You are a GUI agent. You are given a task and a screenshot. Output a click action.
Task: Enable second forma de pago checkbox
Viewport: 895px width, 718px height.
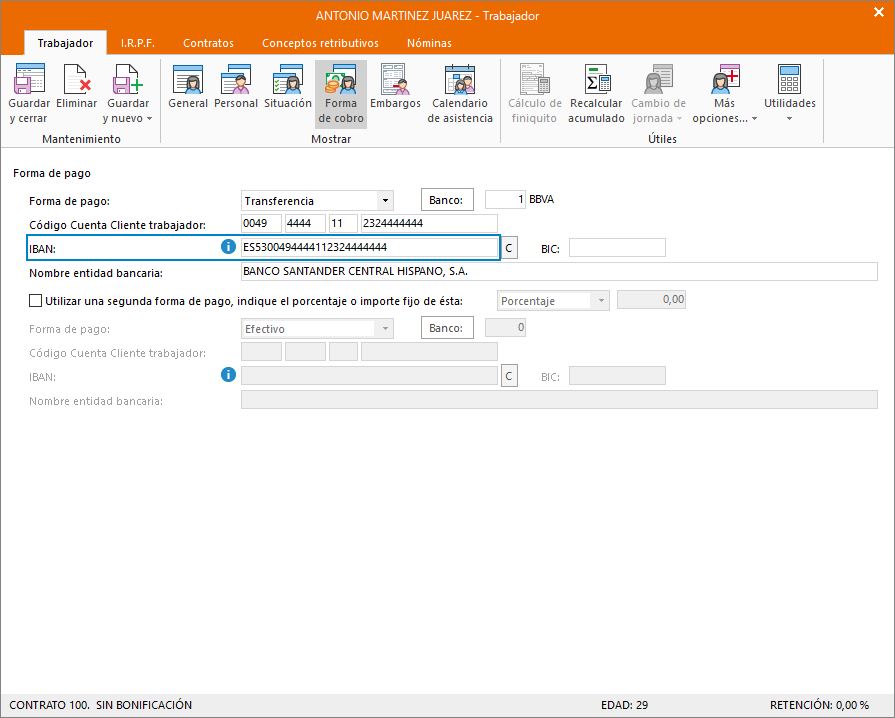point(35,300)
